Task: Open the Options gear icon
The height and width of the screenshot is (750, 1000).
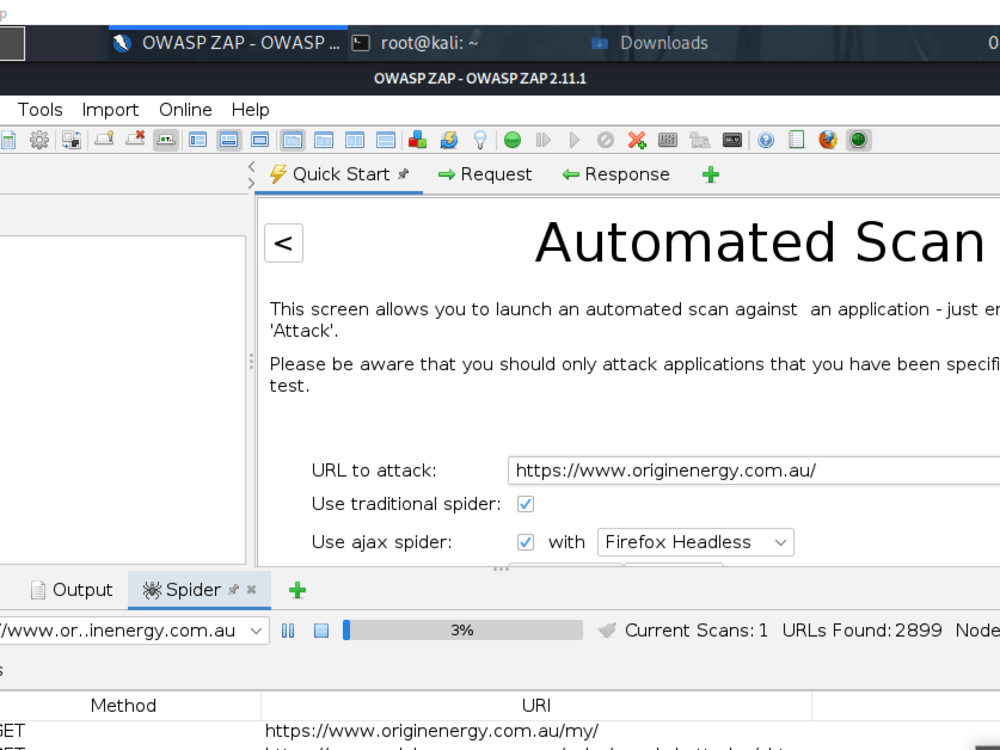Action: click(x=39, y=140)
